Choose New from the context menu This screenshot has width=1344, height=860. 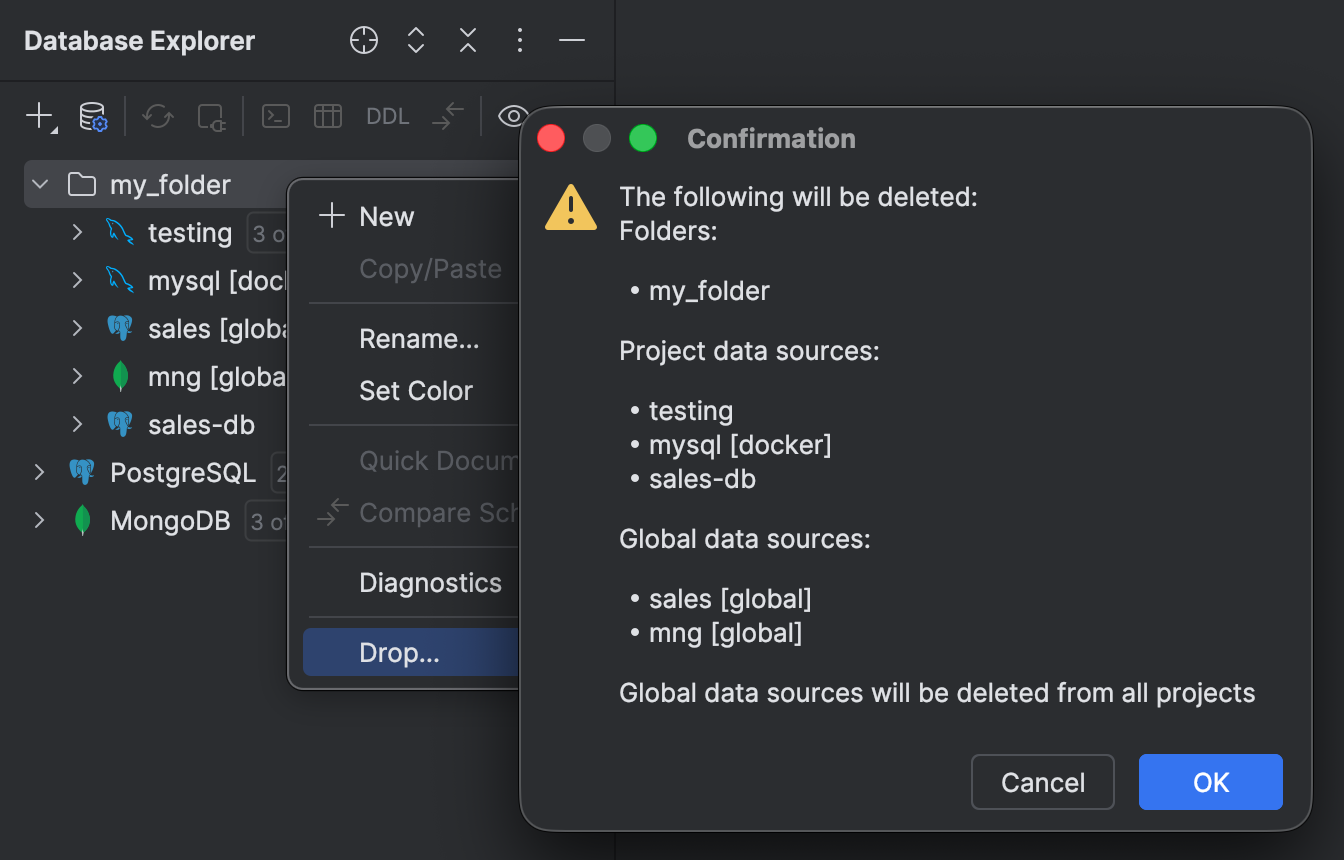click(x=411, y=217)
